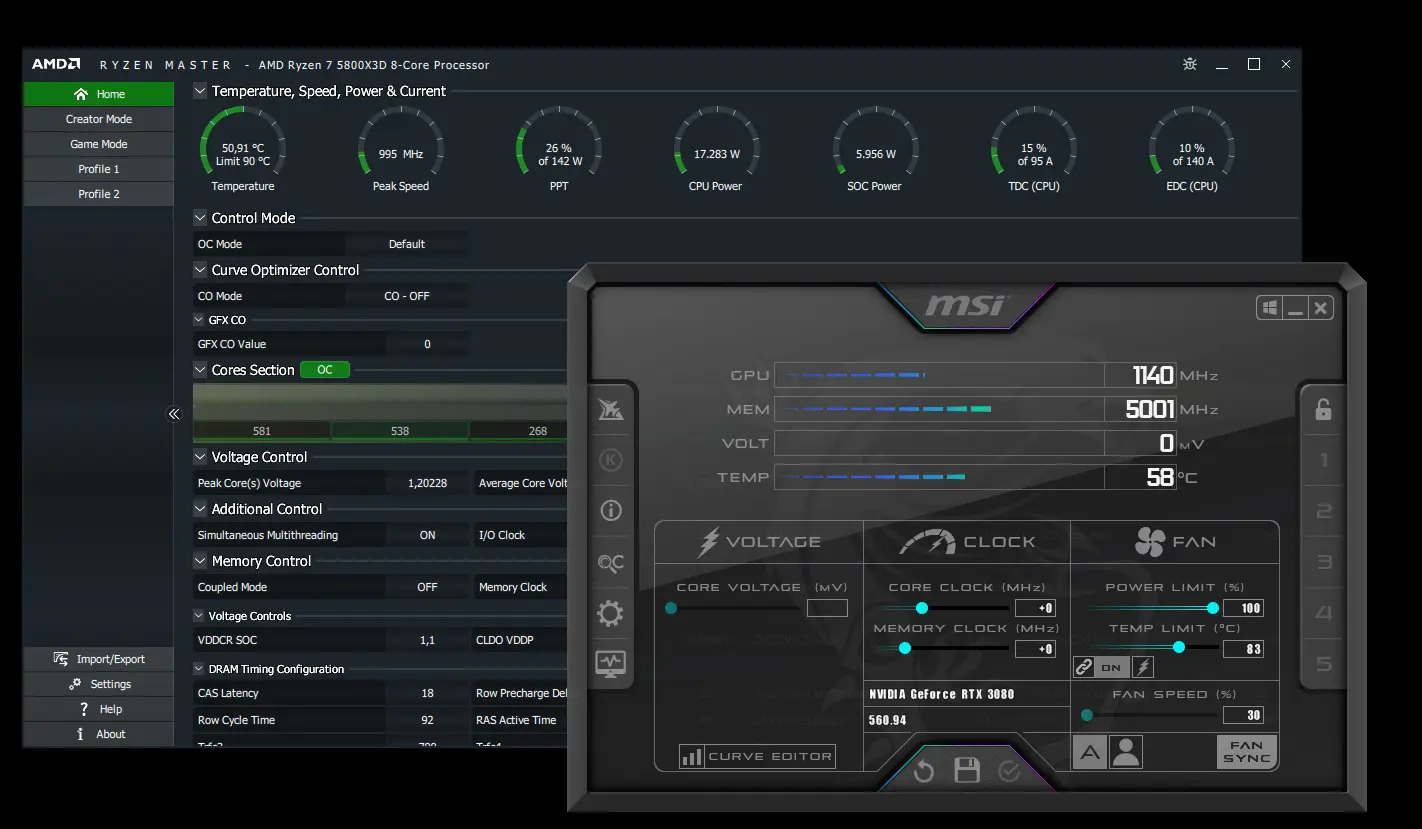Viewport: 1422px width, 829px height.
Task: Select Afterburner profile slot 2
Action: (x=1323, y=512)
